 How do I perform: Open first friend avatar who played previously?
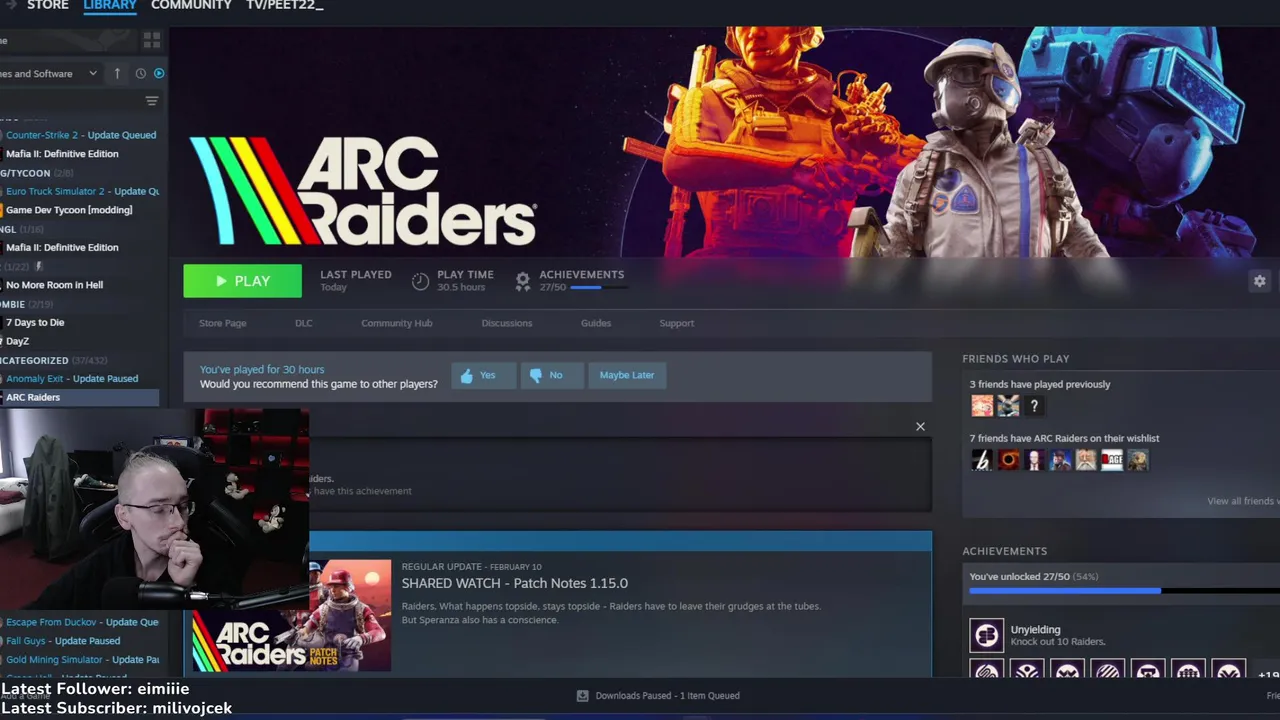[982, 405]
